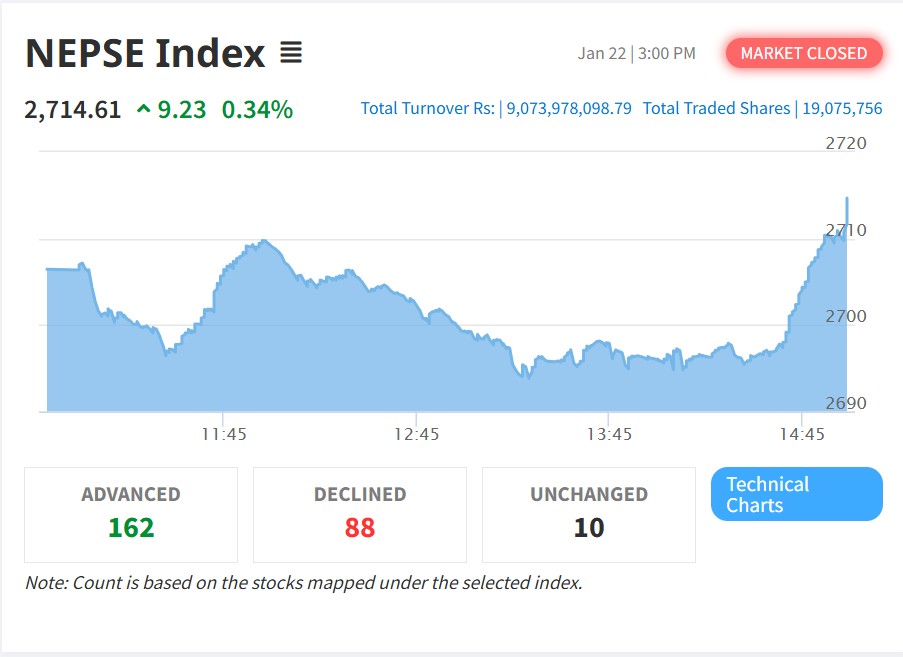Click the 13:45 time axis label
Image resolution: width=903 pixels, height=657 pixels.
click(610, 434)
